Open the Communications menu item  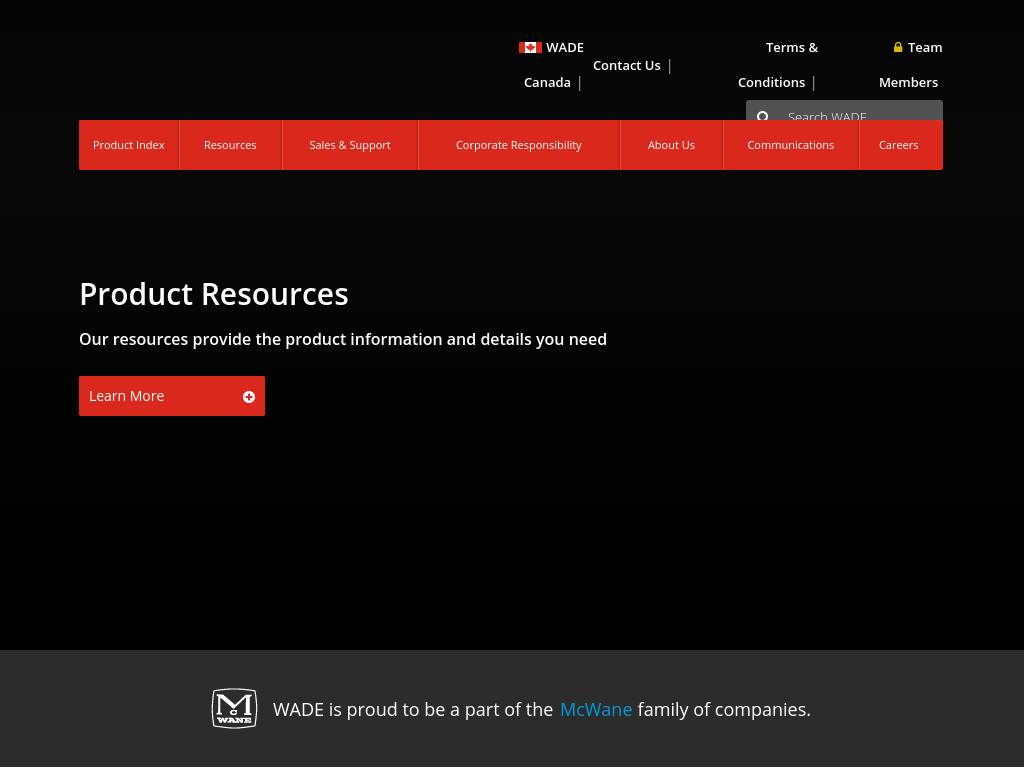[x=790, y=145]
